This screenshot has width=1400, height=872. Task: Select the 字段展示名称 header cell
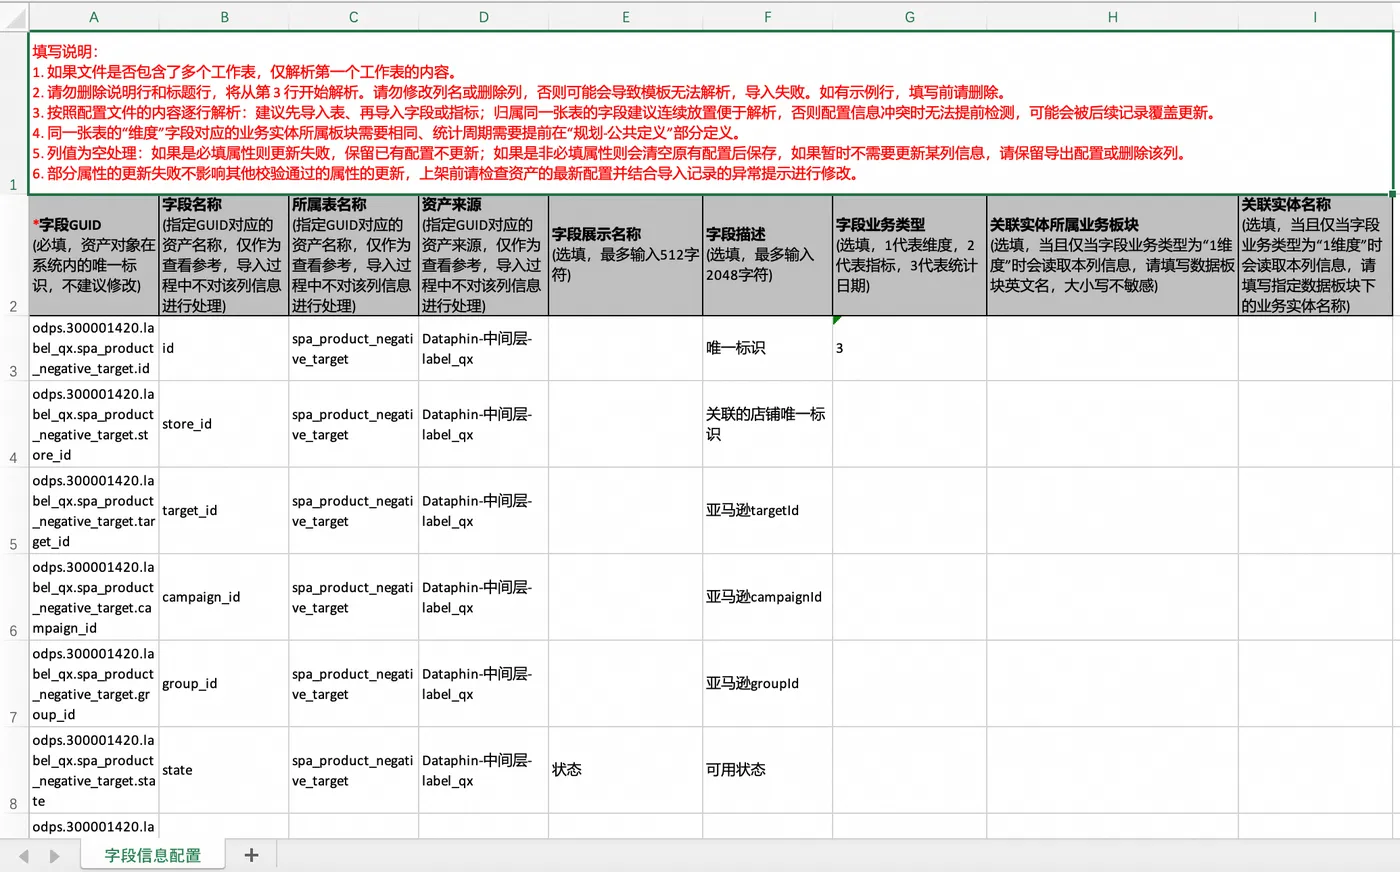[626, 256]
